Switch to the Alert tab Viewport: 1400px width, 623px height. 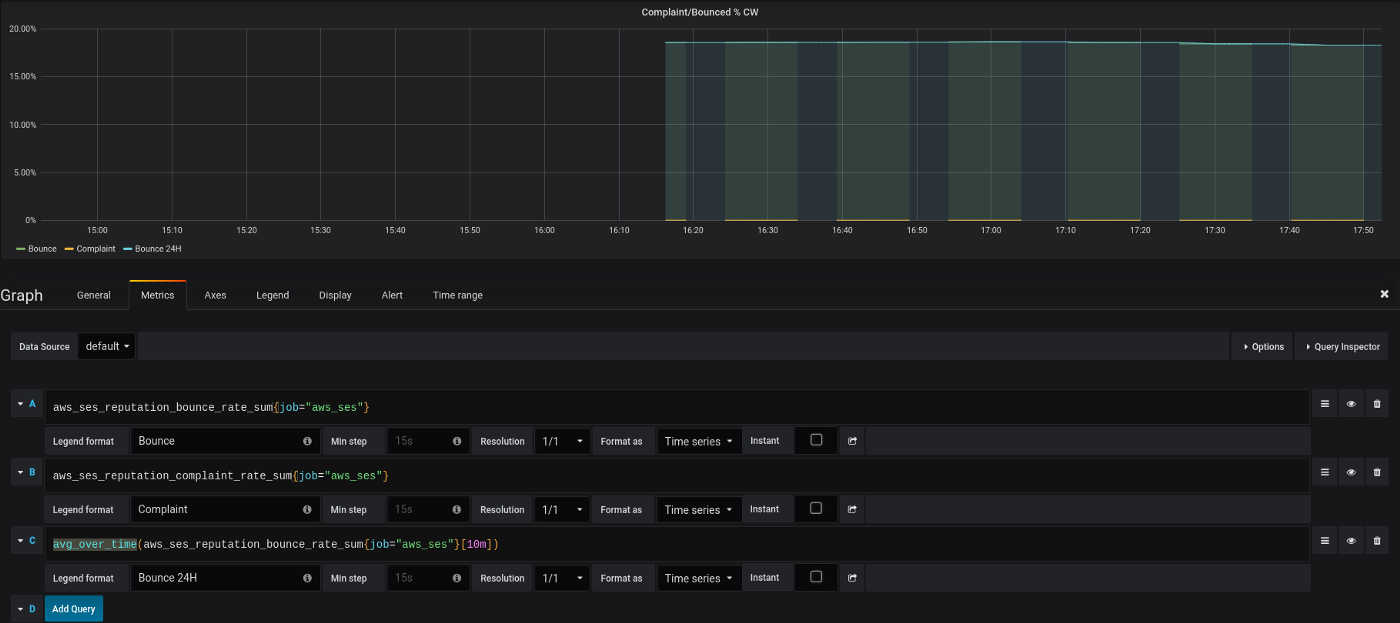point(392,295)
